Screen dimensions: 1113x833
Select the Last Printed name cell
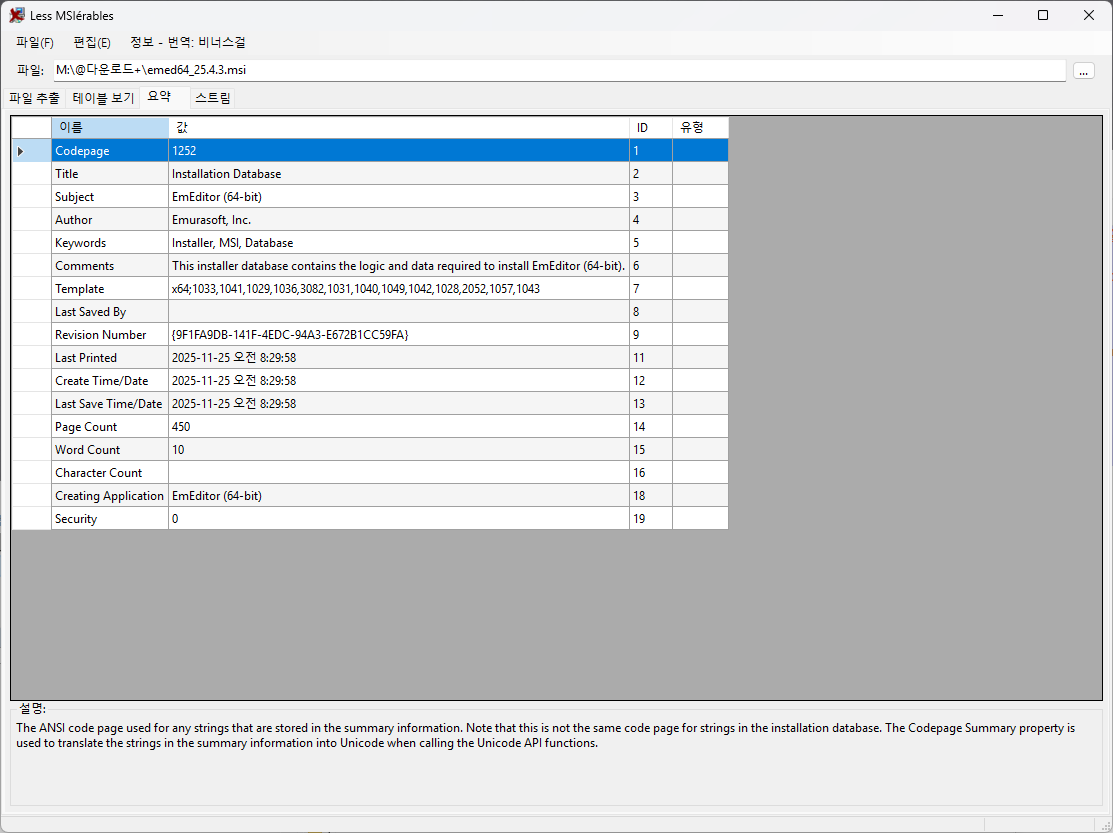[x=110, y=358]
